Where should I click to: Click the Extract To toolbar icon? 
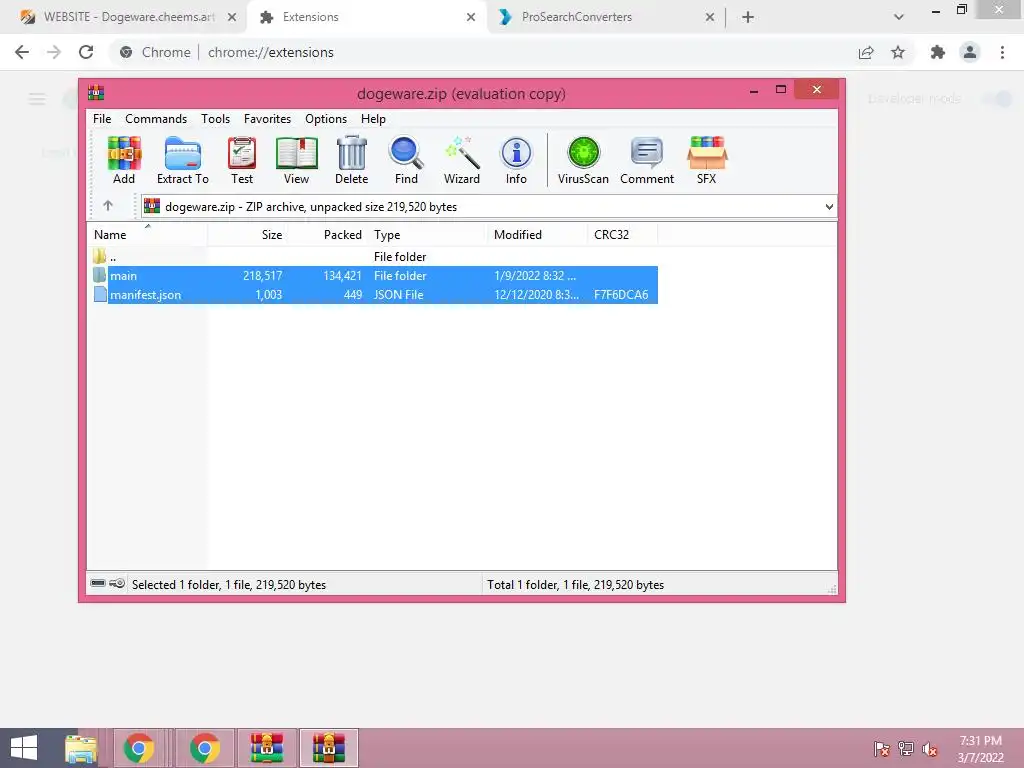pyautogui.click(x=183, y=160)
